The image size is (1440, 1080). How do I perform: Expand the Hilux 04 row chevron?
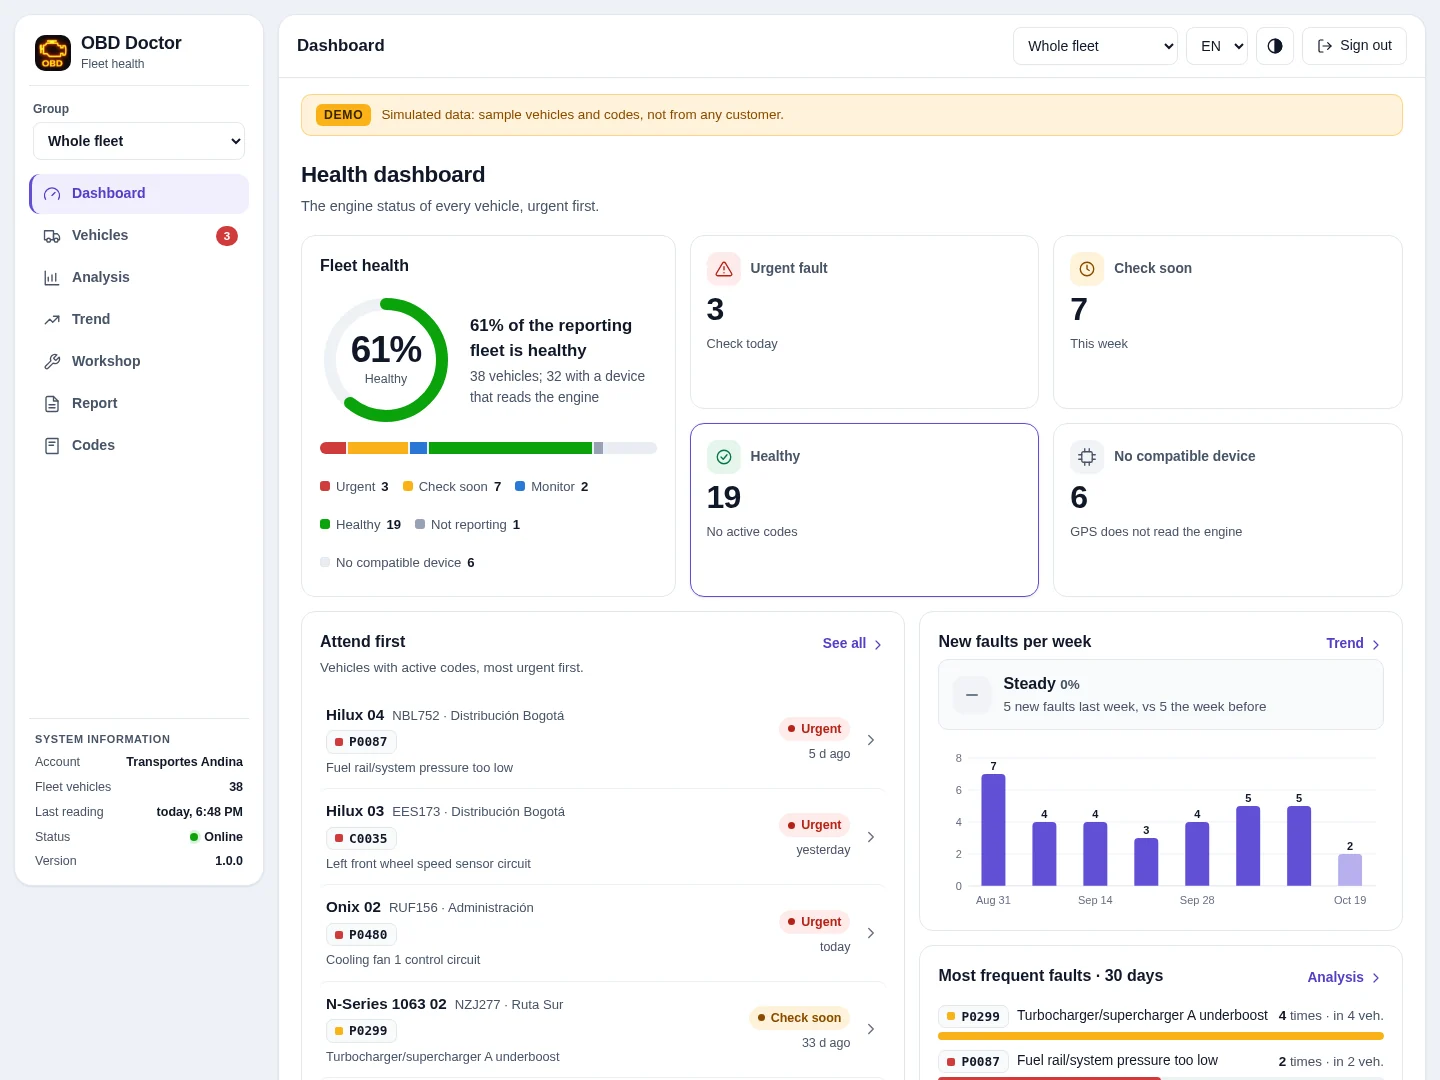[x=871, y=740]
